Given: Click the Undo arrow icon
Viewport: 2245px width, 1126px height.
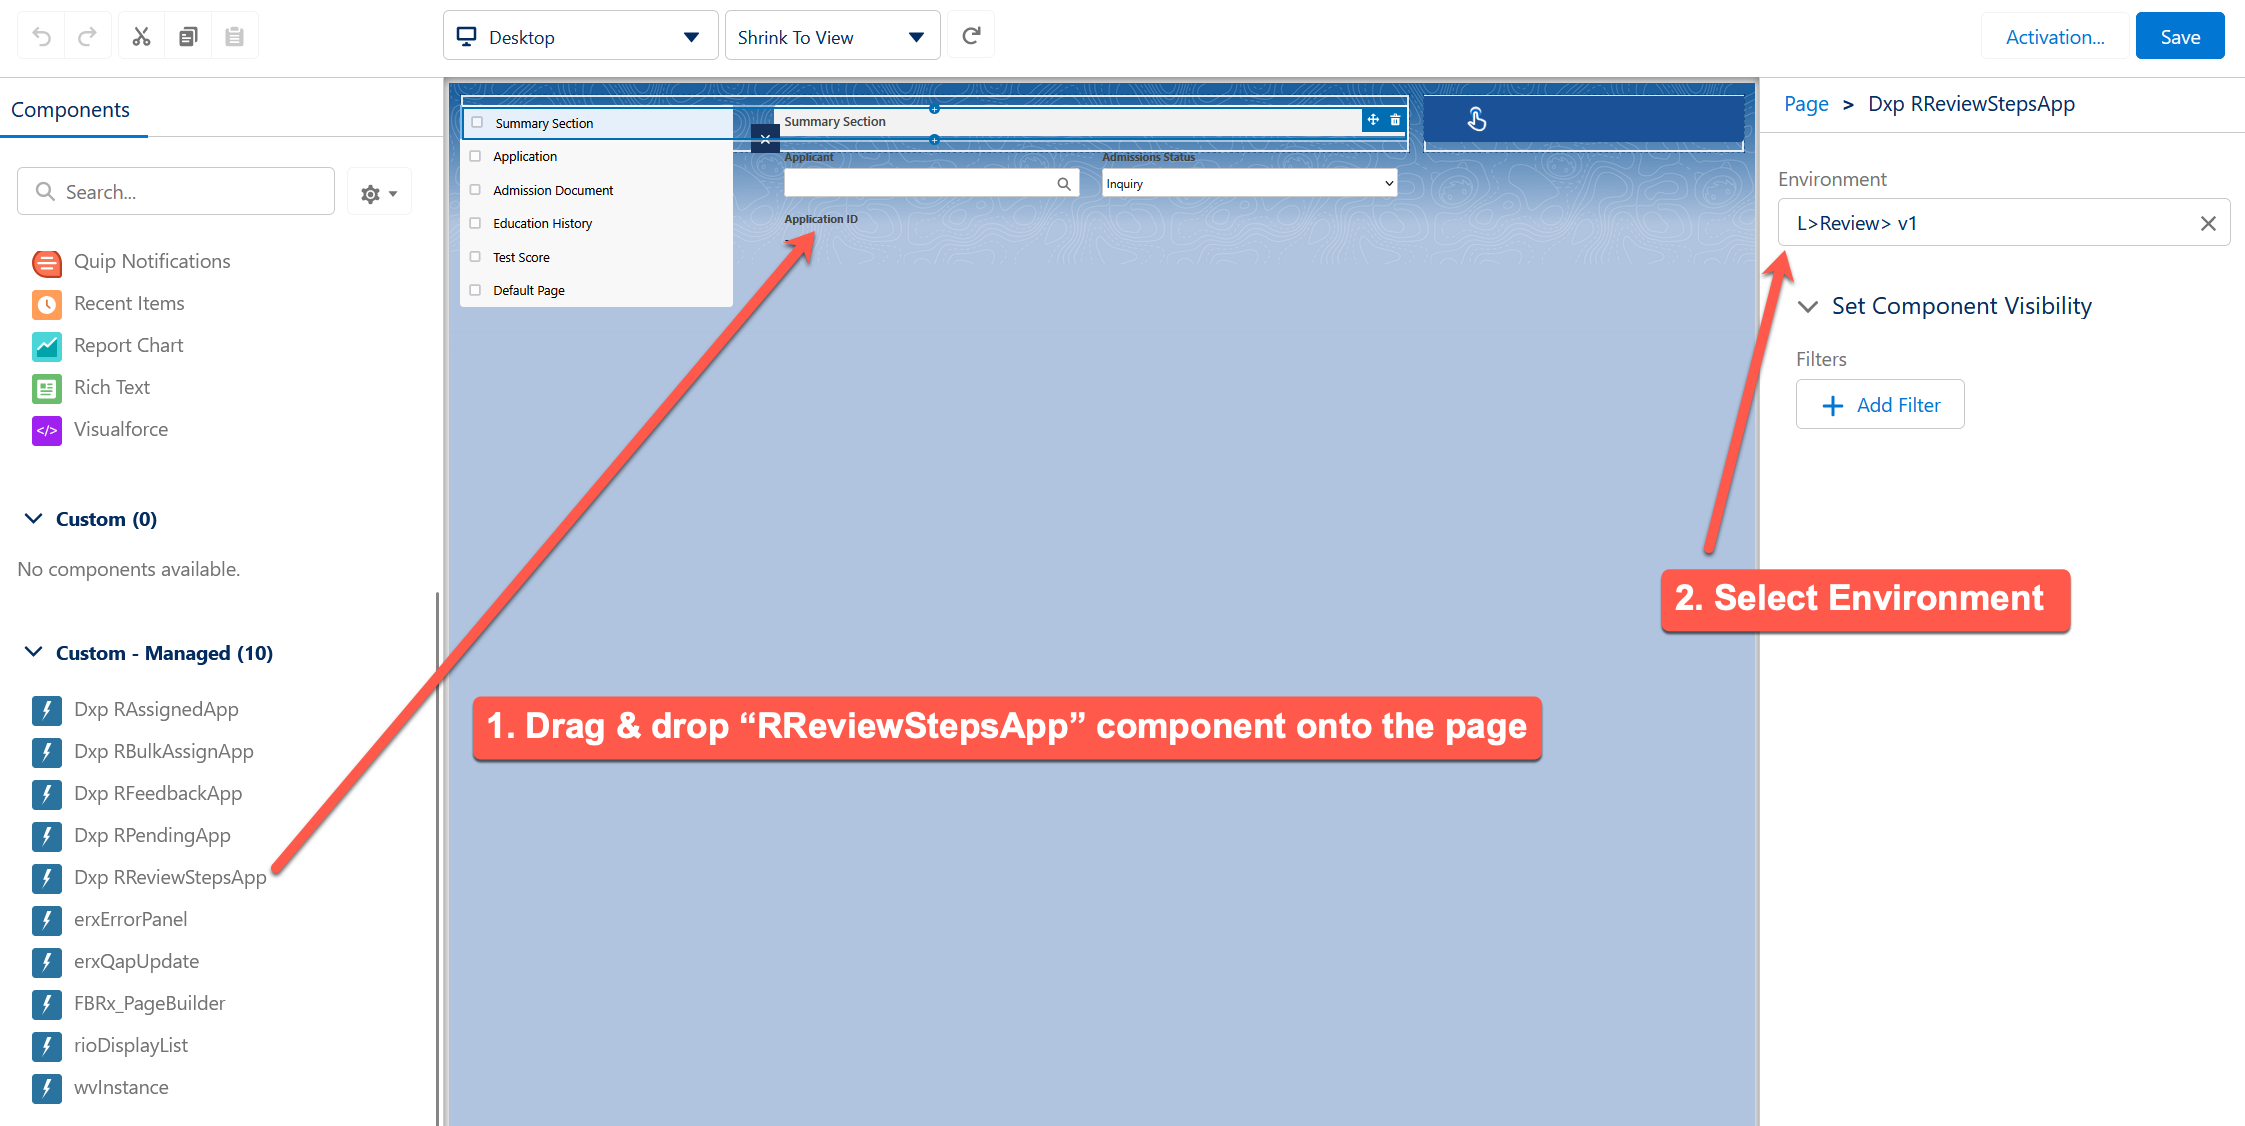Looking at the screenshot, I should pos(42,37).
